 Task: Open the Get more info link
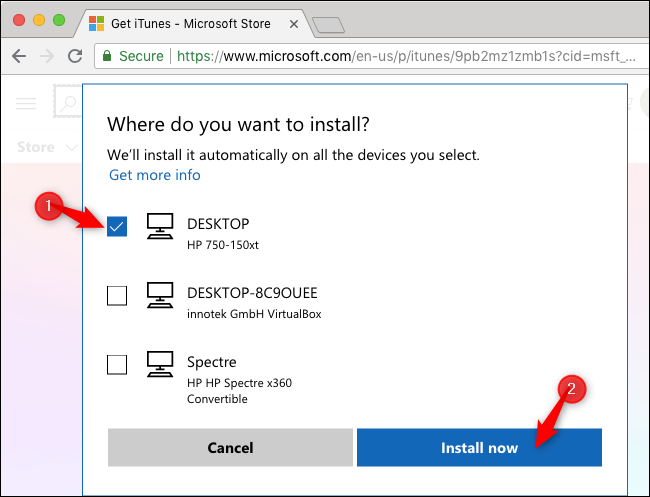coord(155,175)
